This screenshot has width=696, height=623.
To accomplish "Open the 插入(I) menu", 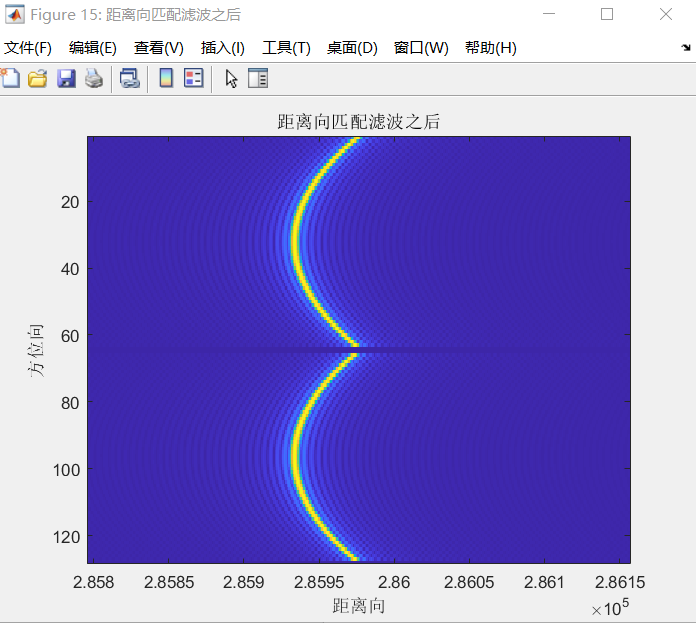I will 222,47.
